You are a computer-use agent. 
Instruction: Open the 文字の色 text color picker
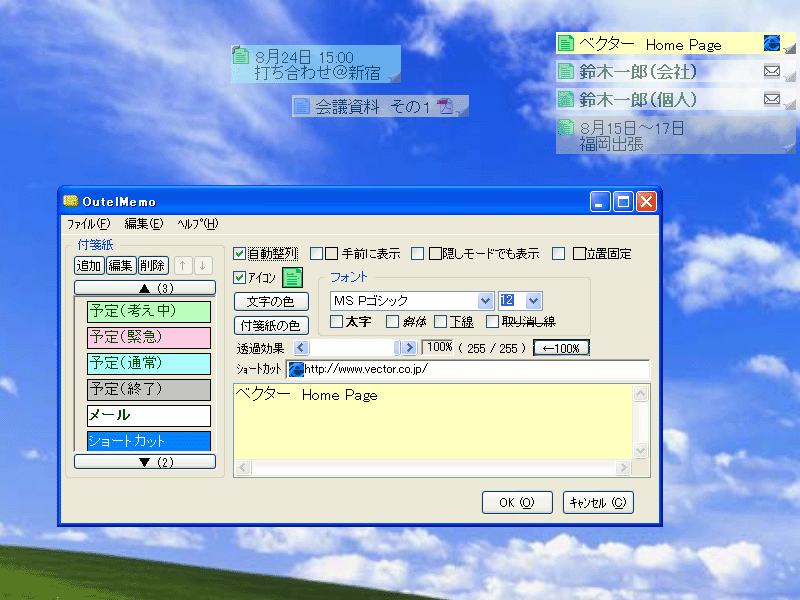[x=271, y=302]
